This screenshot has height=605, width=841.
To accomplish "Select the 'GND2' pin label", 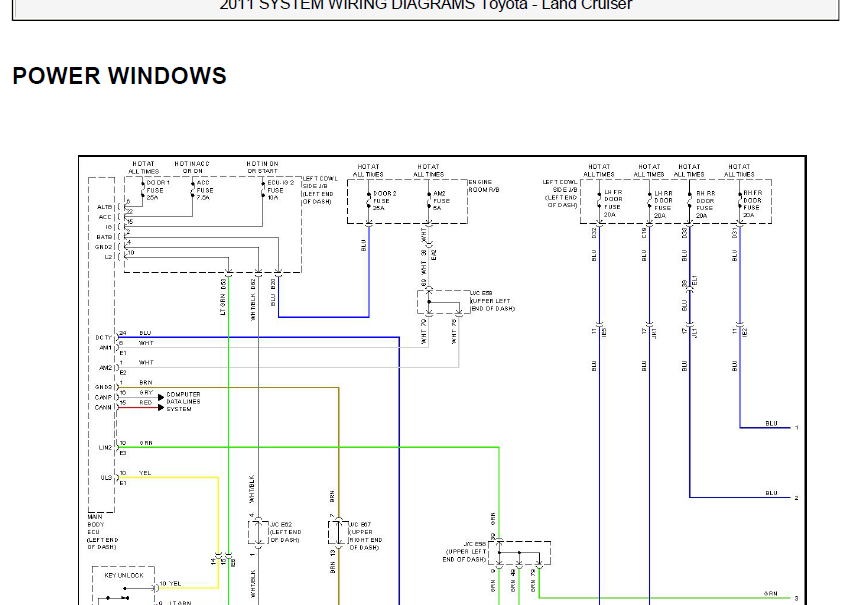I will click(x=104, y=247).
